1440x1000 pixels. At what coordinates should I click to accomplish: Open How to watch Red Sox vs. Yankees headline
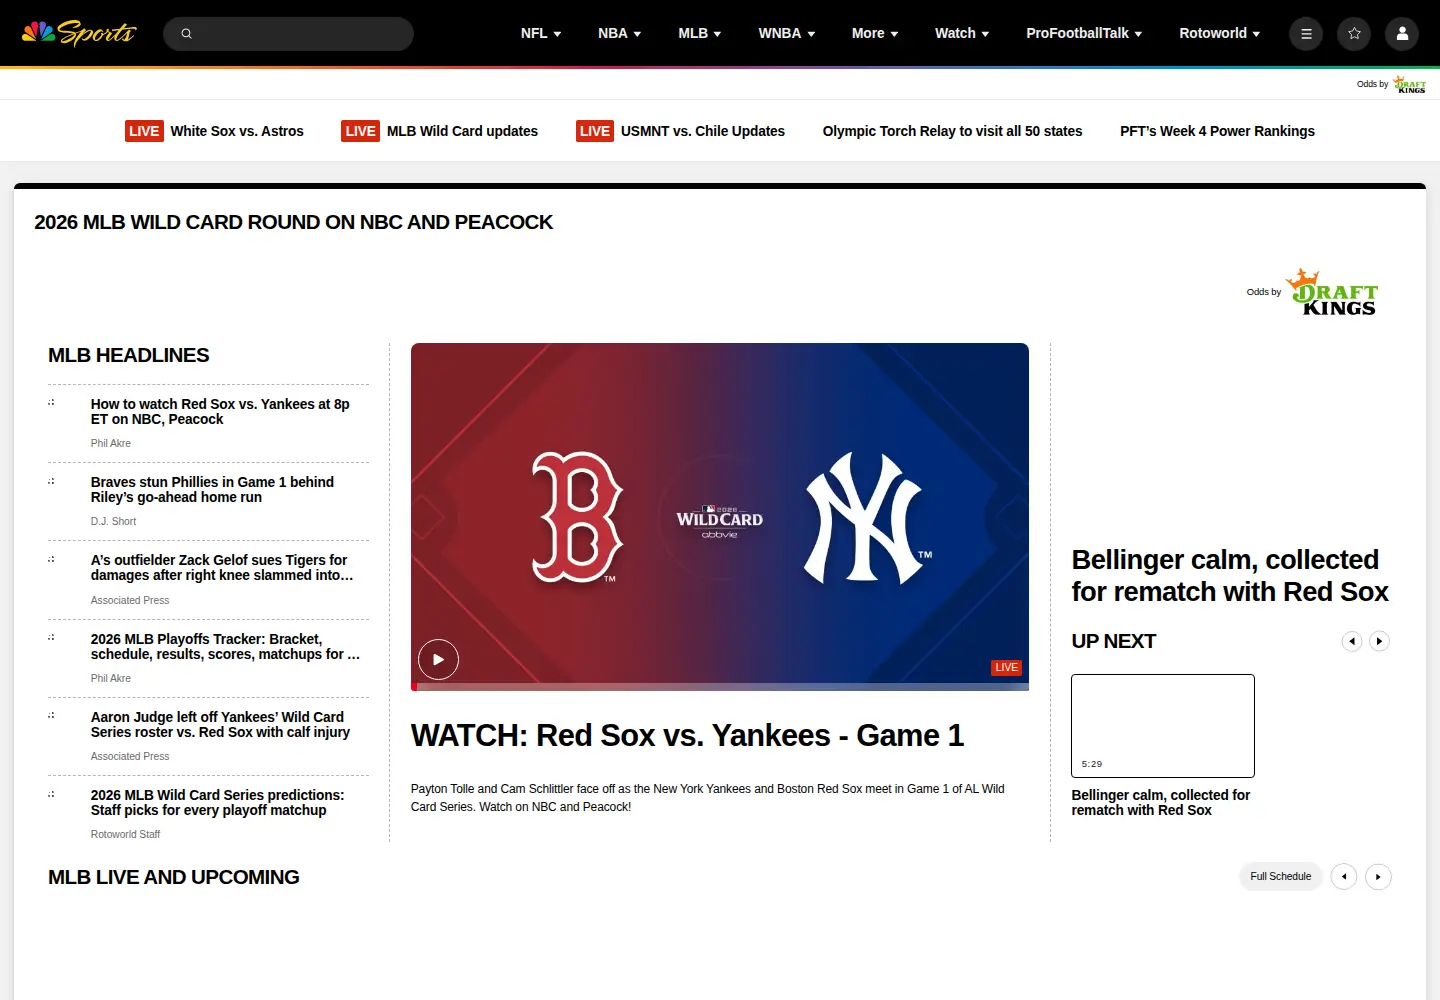220,412
